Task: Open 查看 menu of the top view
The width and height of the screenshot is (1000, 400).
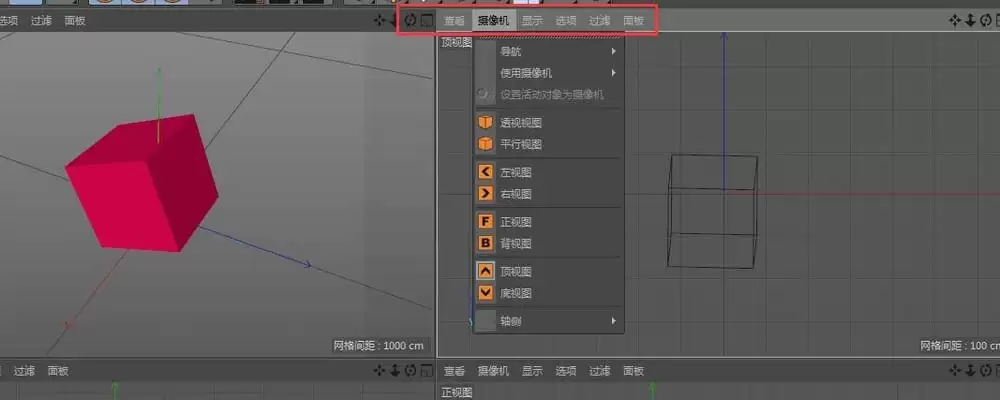Action: pyautogui.click(x=455, y=20)
